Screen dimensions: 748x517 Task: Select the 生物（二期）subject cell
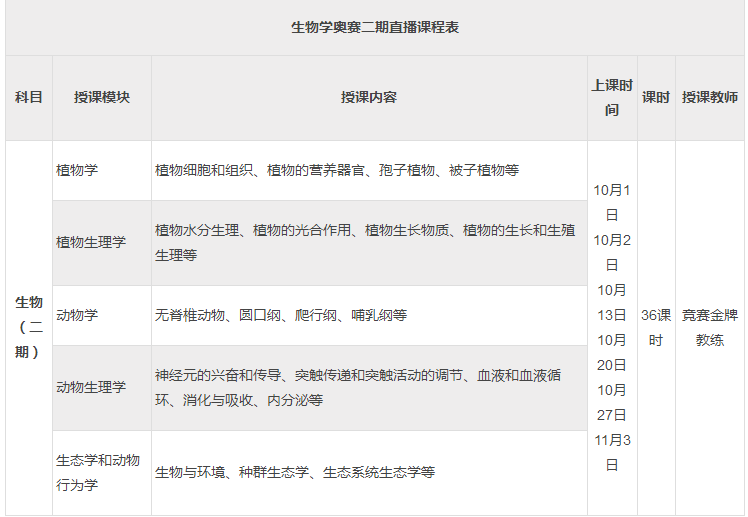29,327
